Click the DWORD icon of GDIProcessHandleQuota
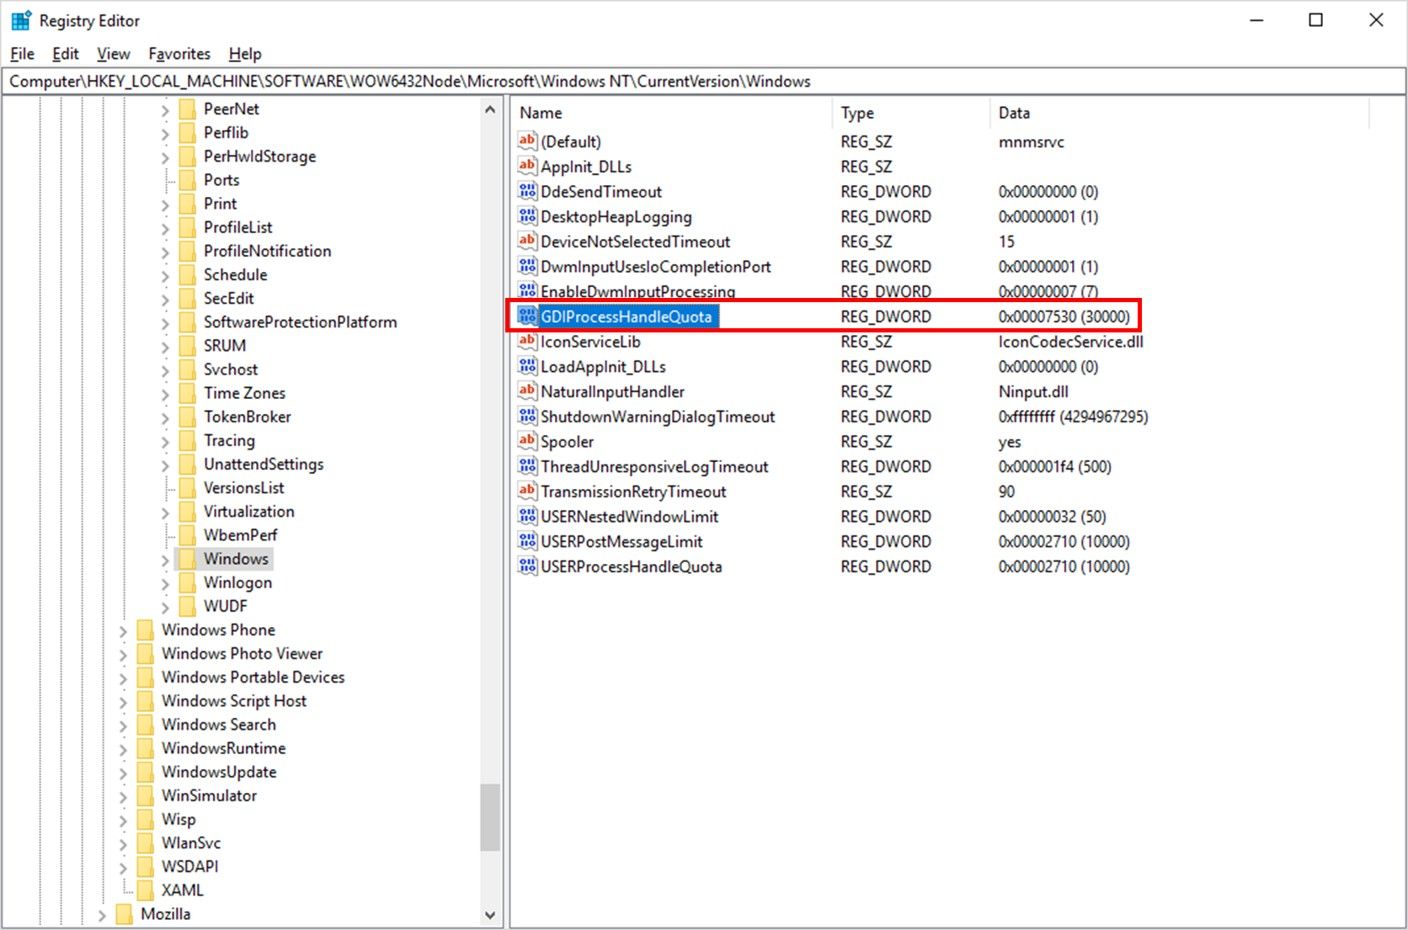Viewport: 1408px width, 930px height. pyautogui.click(x=527, y=316)
